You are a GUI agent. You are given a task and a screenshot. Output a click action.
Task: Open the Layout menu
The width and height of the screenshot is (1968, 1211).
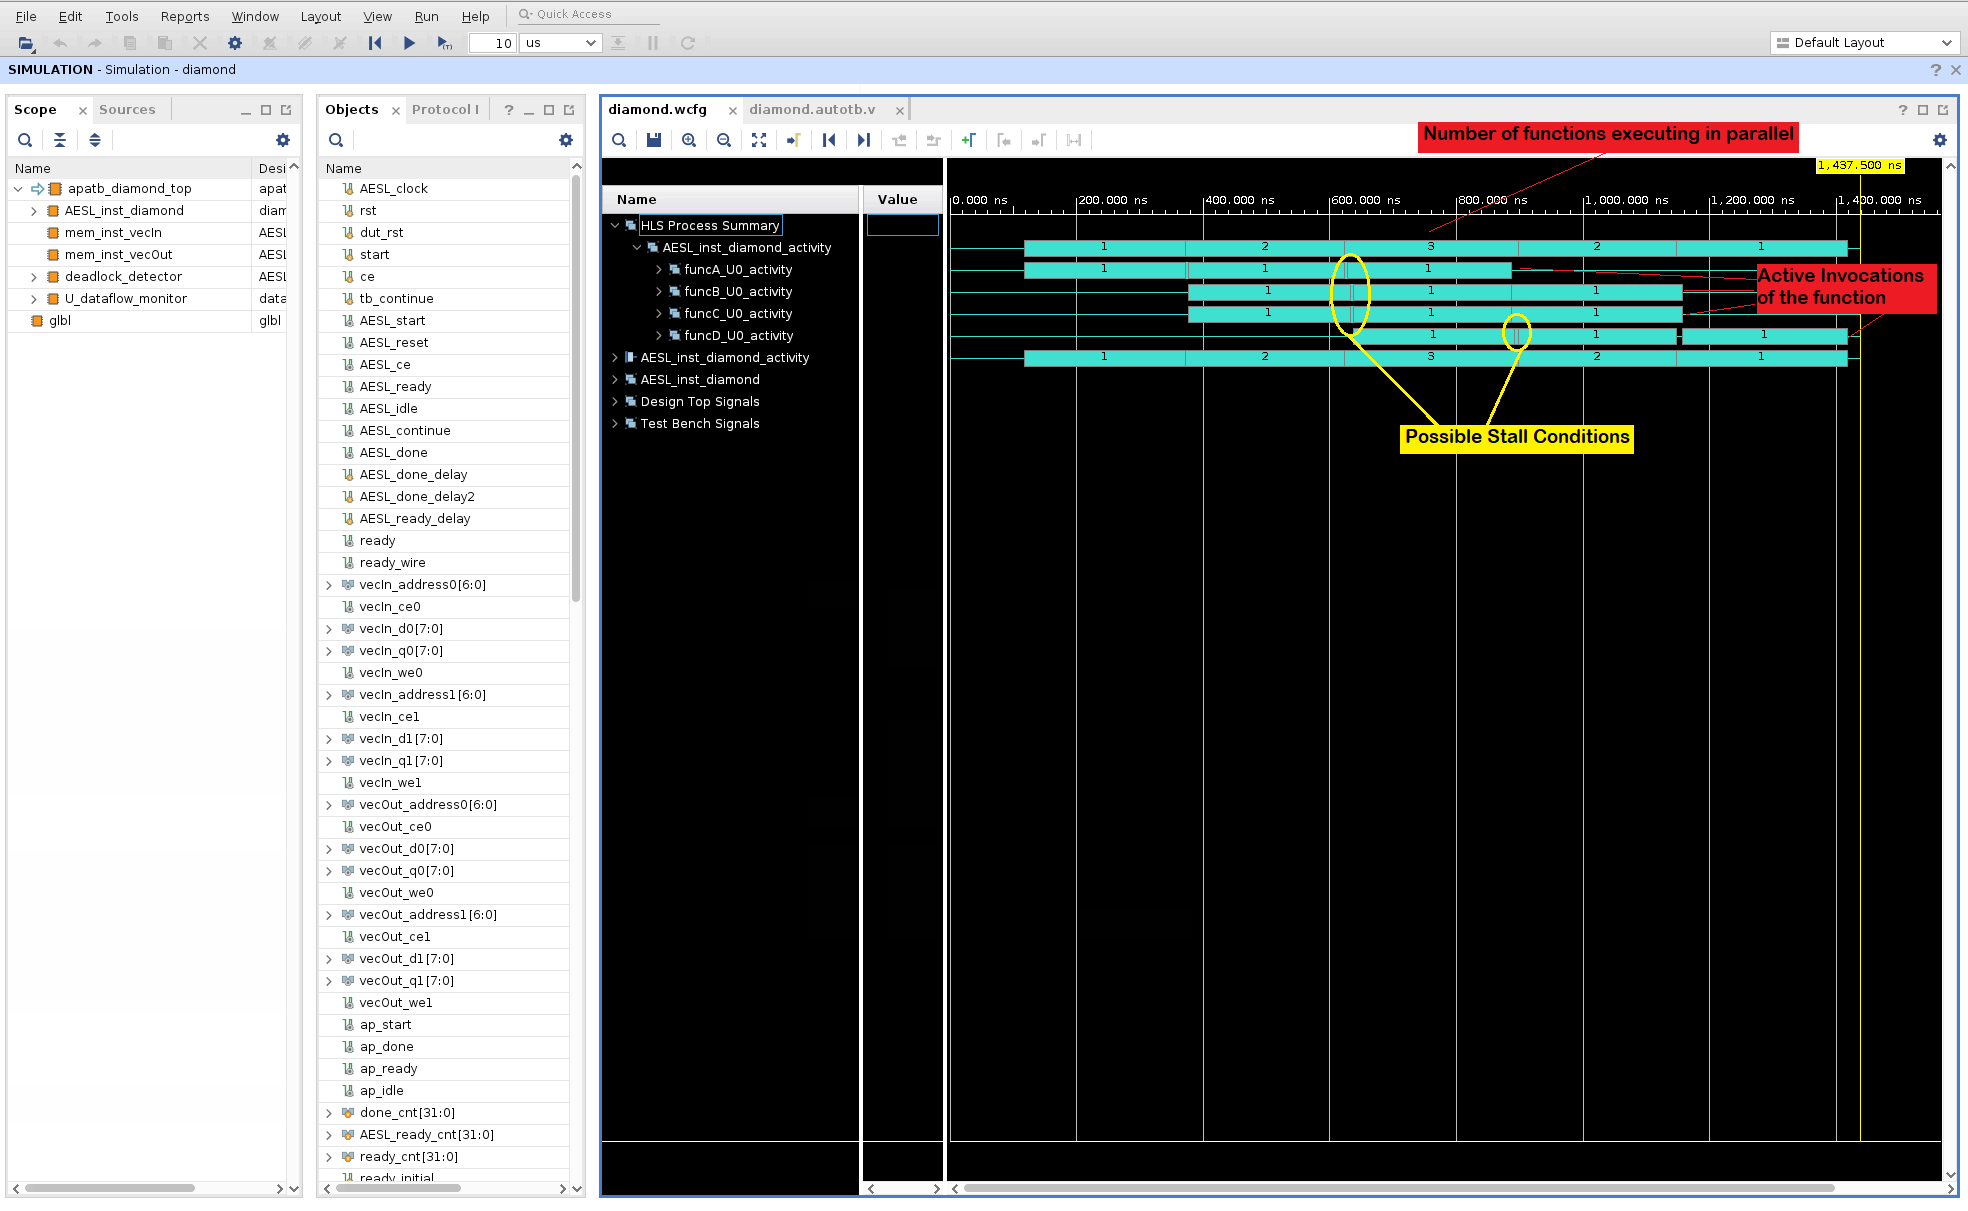(x=321, y=16)
